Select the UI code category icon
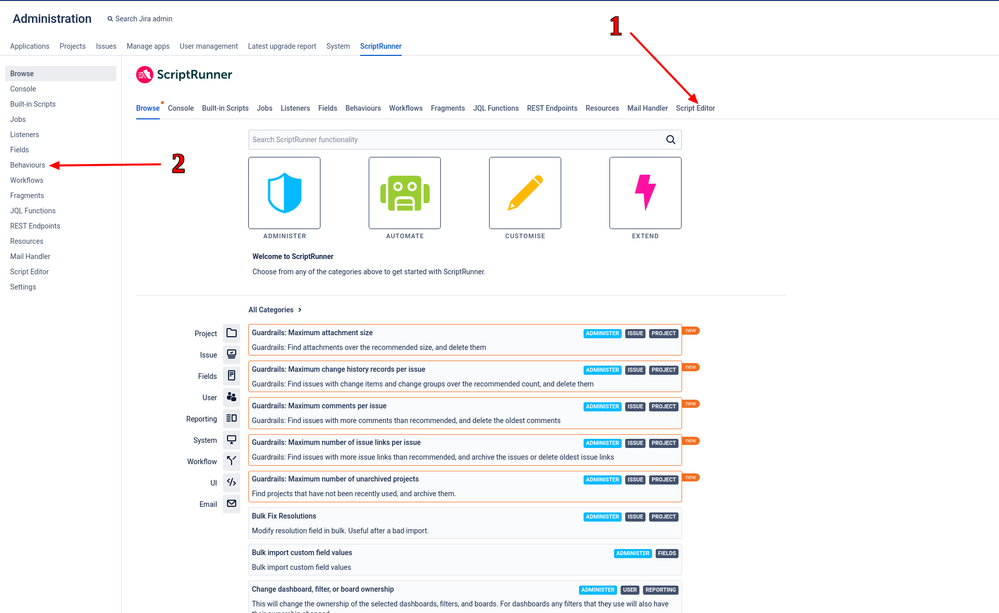999x613 pixels. click(231, 482)
